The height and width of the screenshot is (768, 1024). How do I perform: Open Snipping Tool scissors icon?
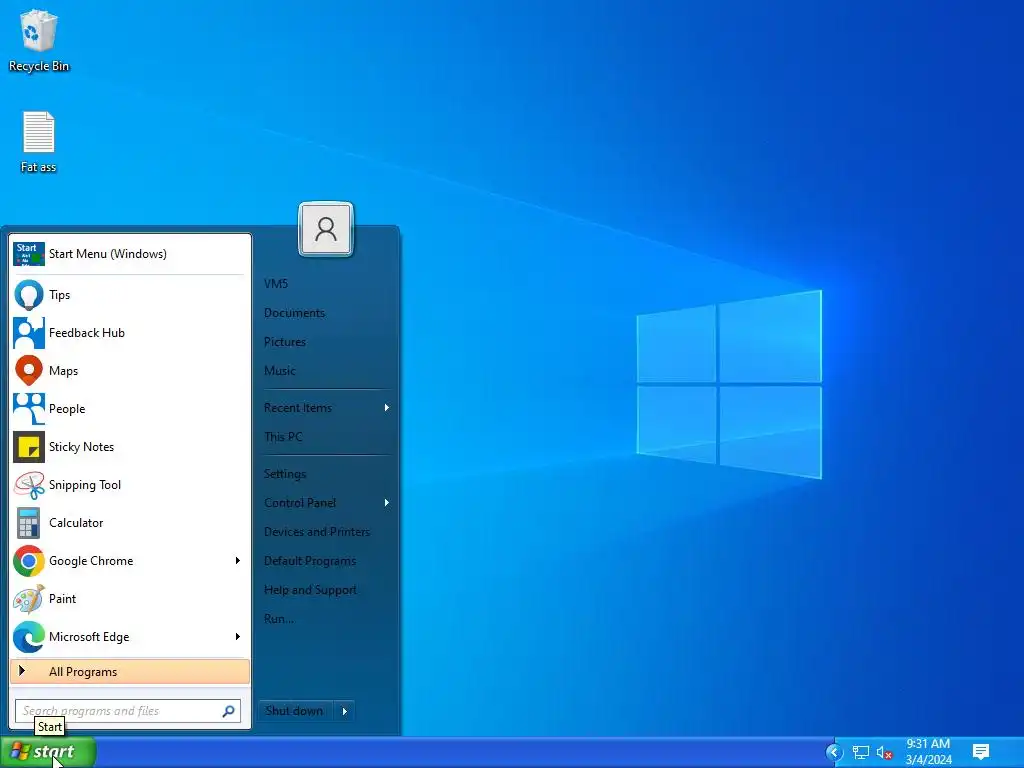click(29, 485)
